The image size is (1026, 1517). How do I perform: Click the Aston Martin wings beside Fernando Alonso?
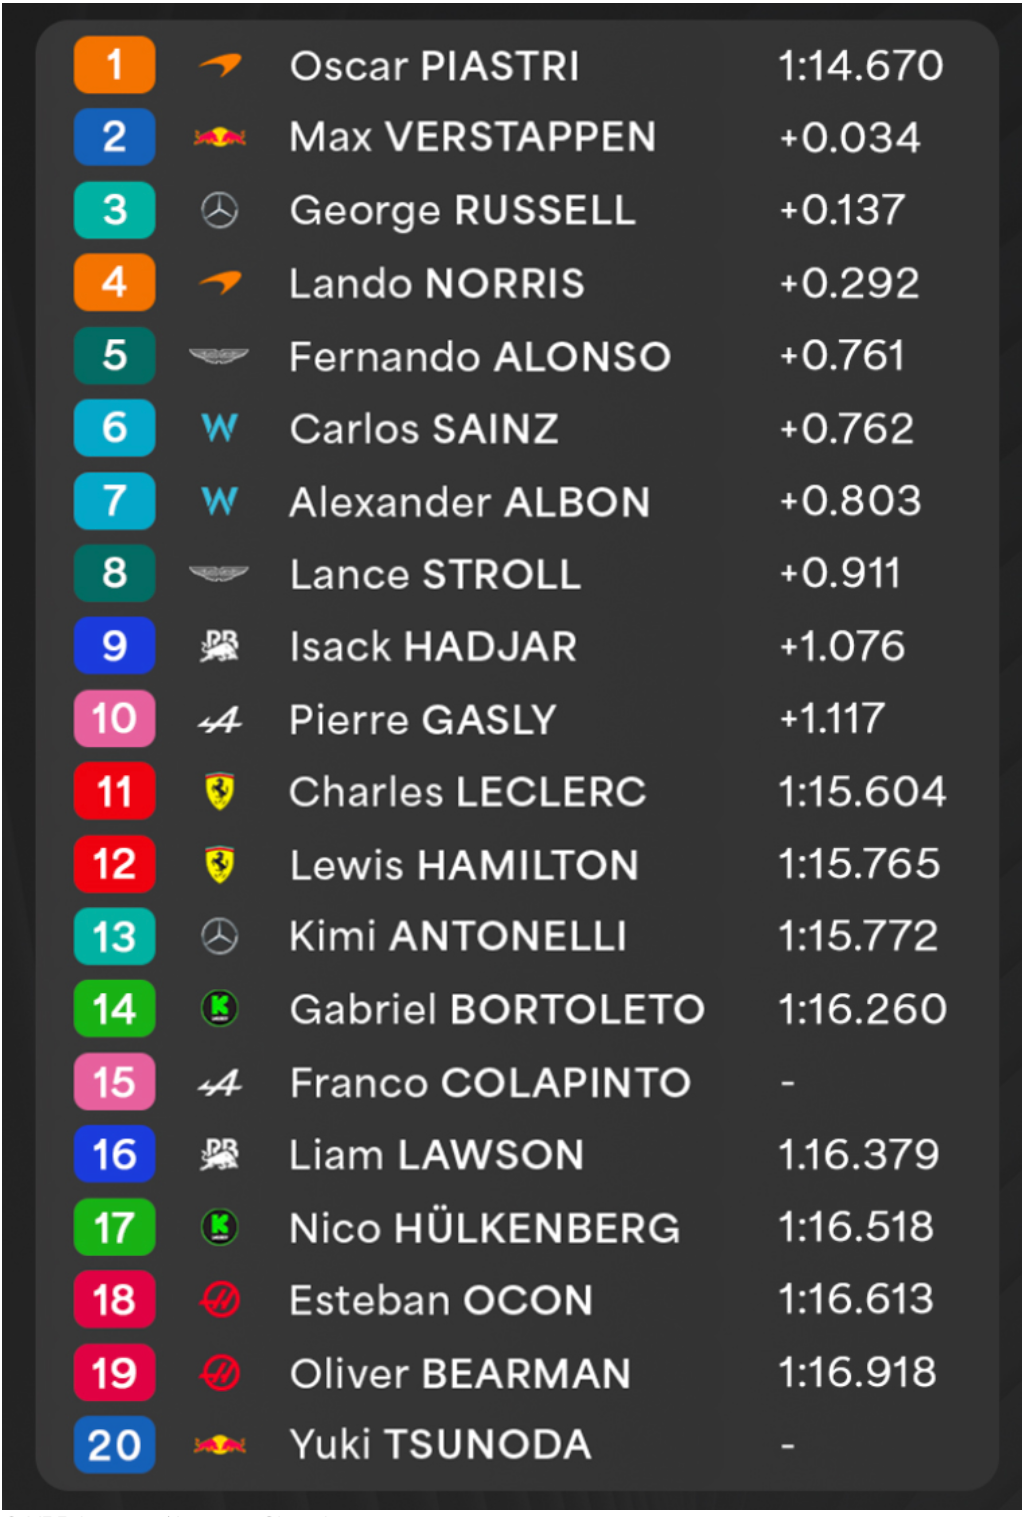point(219,355)
